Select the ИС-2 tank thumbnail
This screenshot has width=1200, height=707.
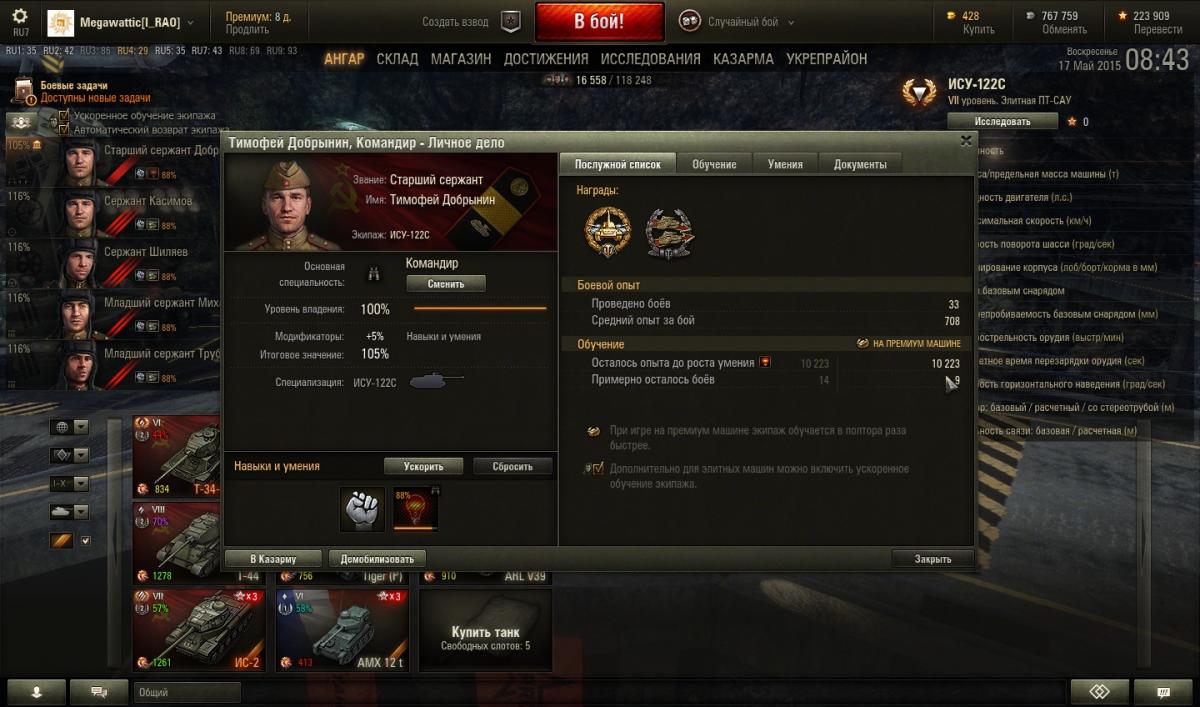pyautogui.click(x=199, y=629)
